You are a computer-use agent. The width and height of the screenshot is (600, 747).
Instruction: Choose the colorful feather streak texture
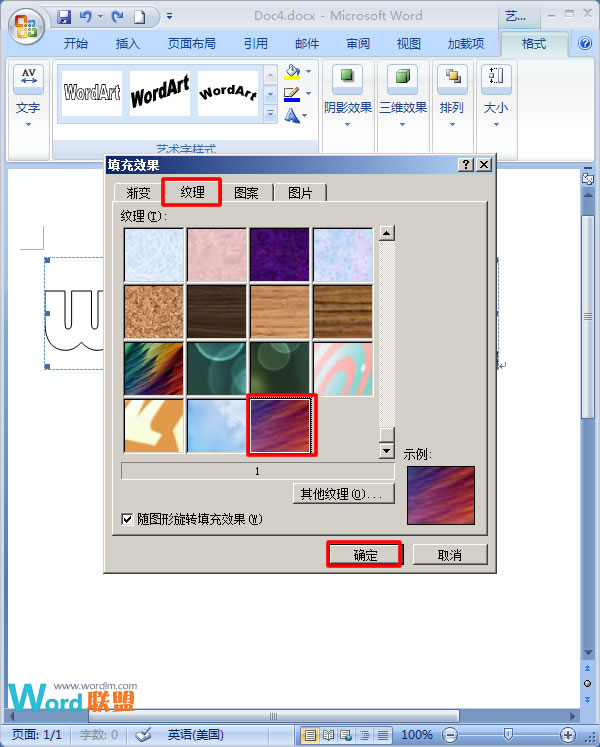tap(153, 369)
